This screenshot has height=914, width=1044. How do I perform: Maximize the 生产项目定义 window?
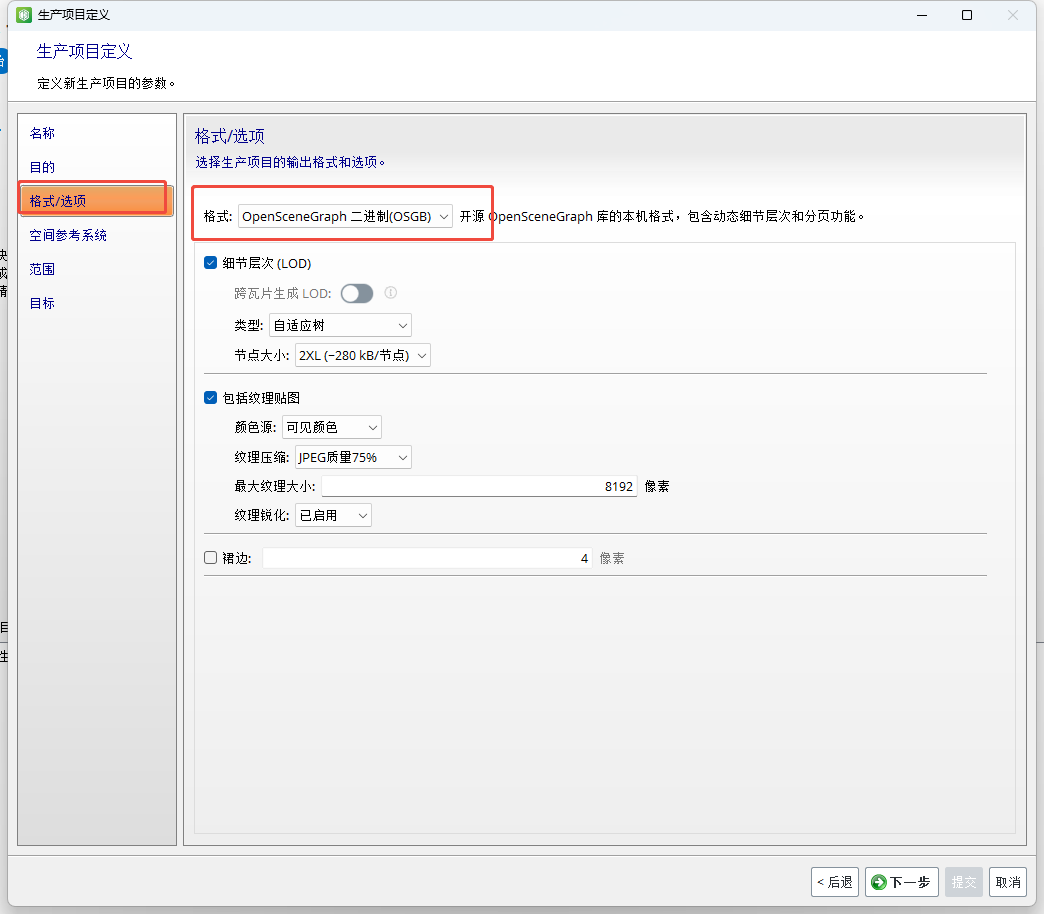tap(967, 15)
